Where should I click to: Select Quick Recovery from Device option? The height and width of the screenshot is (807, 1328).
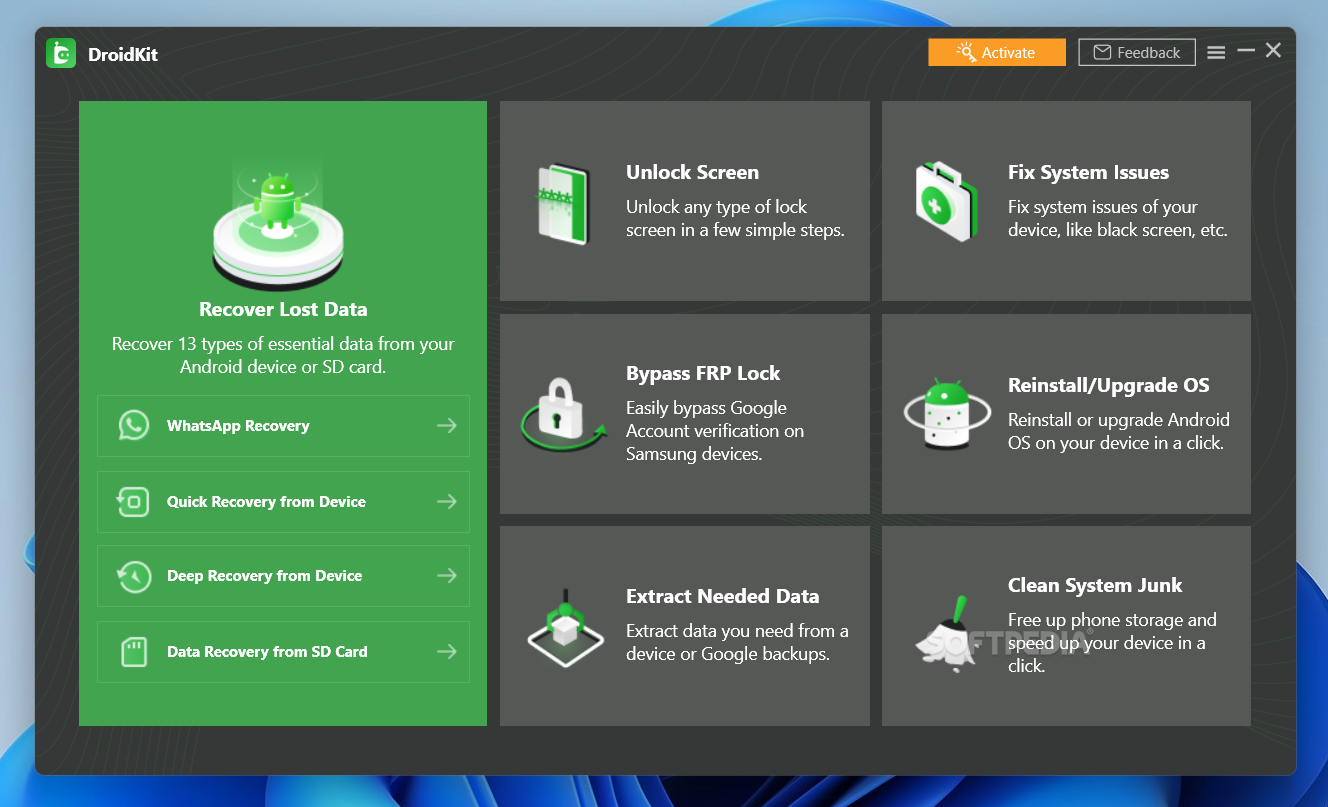(283, 502)
